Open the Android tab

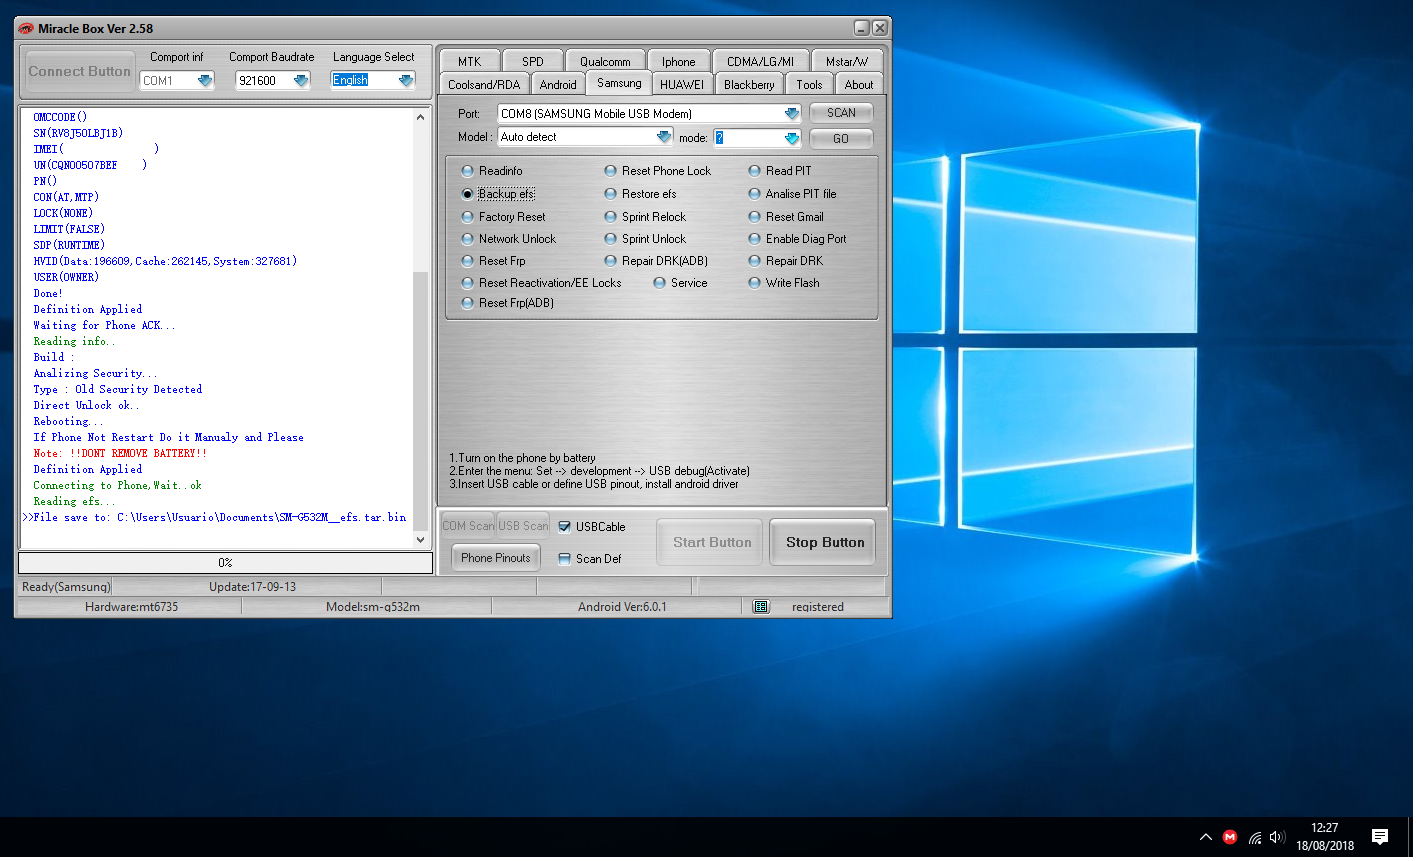click(x=558, y=85)
